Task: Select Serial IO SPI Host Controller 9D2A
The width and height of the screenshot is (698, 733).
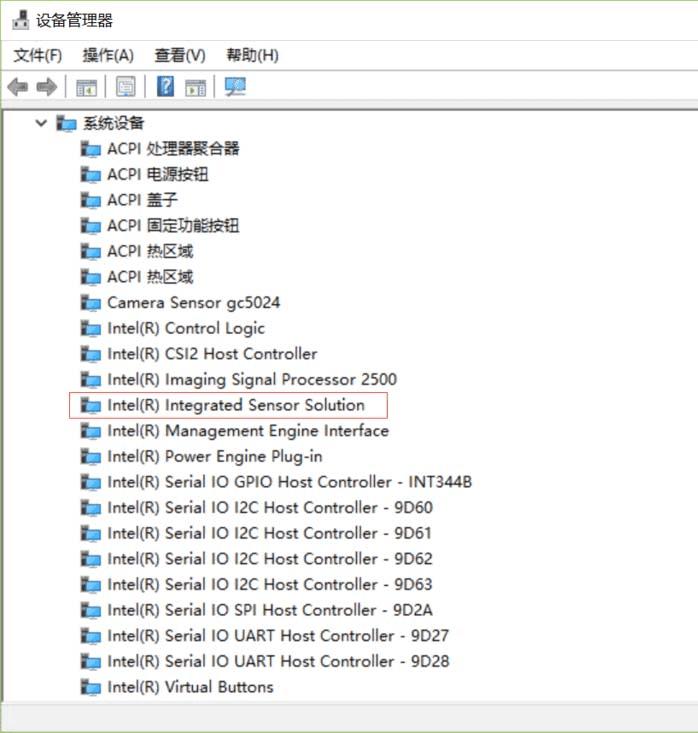Action: pyautogui.click(x=270, y=611)
